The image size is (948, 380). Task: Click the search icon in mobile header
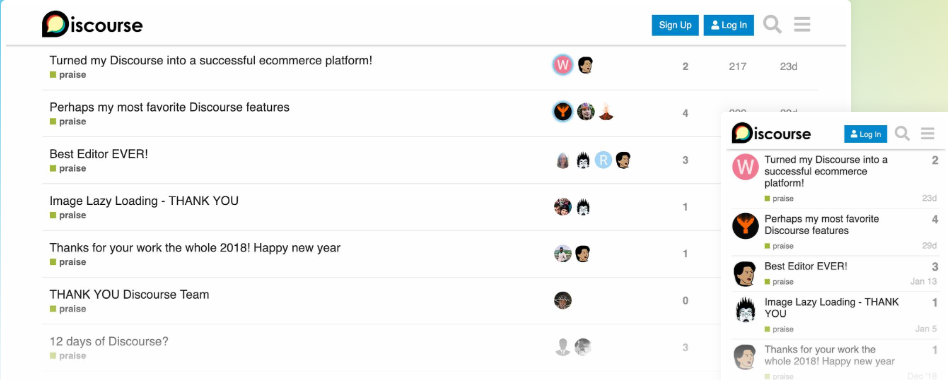(902, 134)
